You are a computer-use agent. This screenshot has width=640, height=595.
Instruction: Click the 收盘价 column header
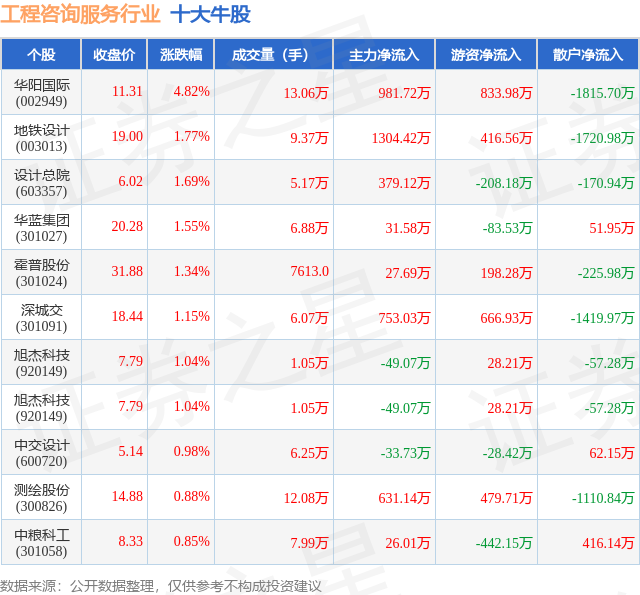114,54
